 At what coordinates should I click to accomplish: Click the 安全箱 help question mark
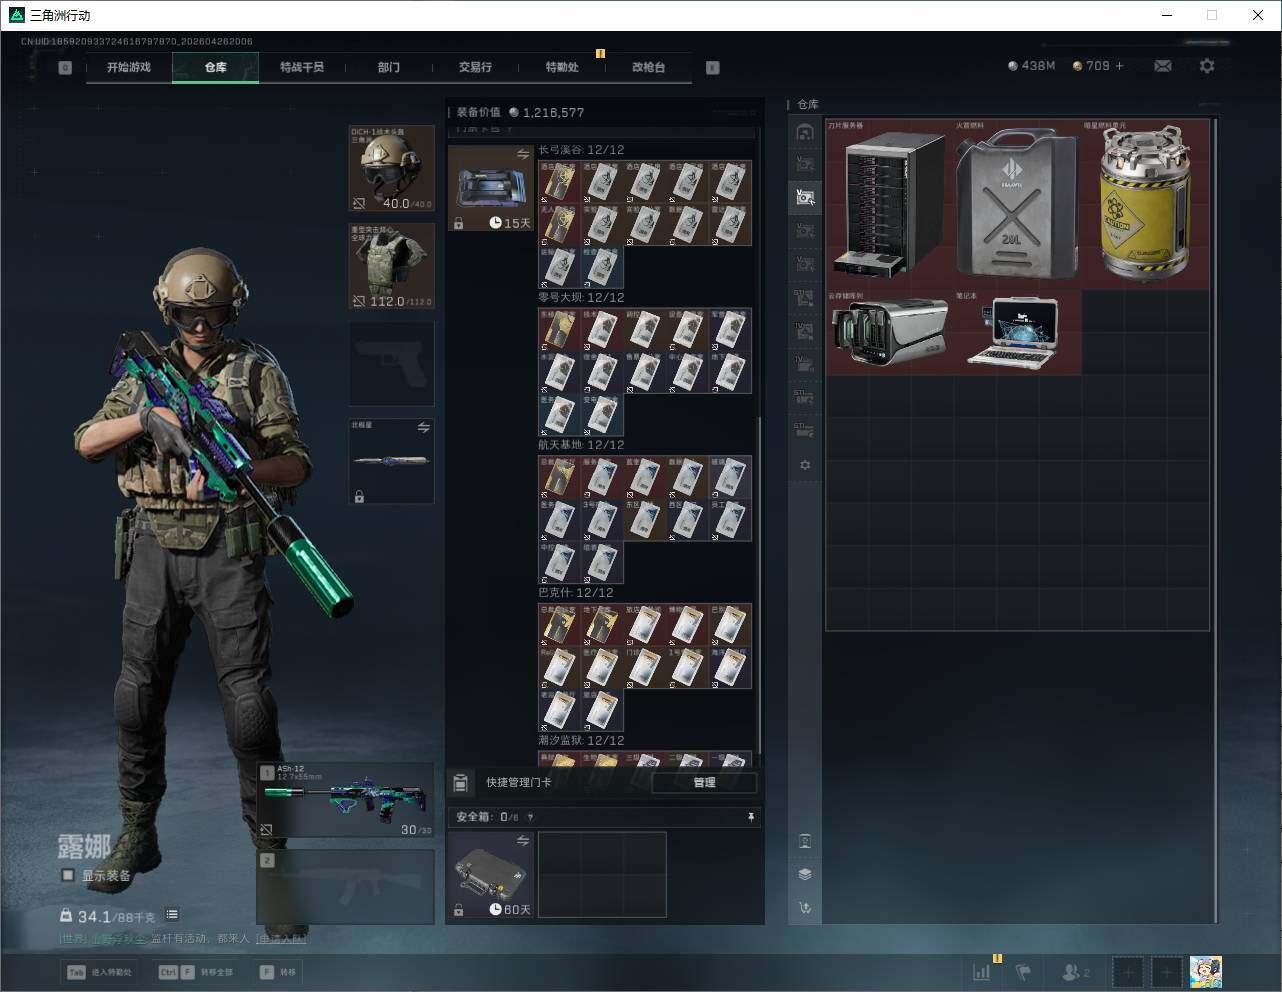[530, 818]
